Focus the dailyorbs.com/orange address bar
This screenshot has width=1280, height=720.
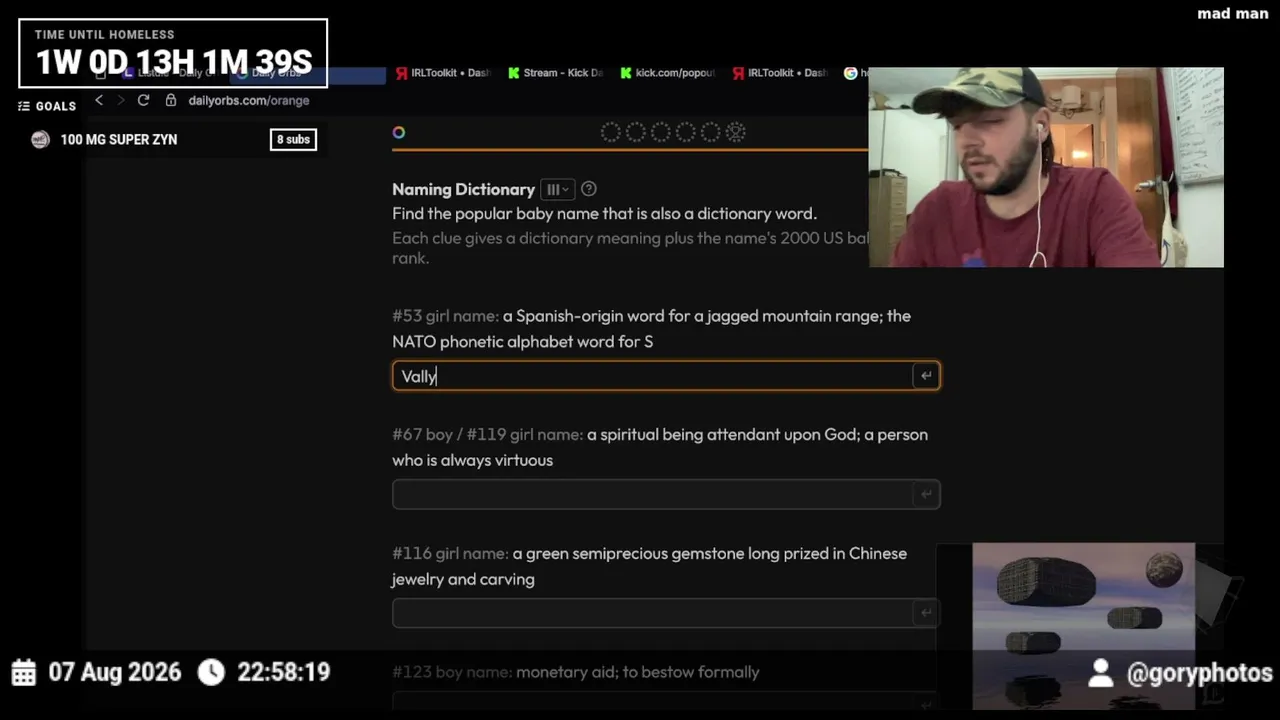click(249, 100)
